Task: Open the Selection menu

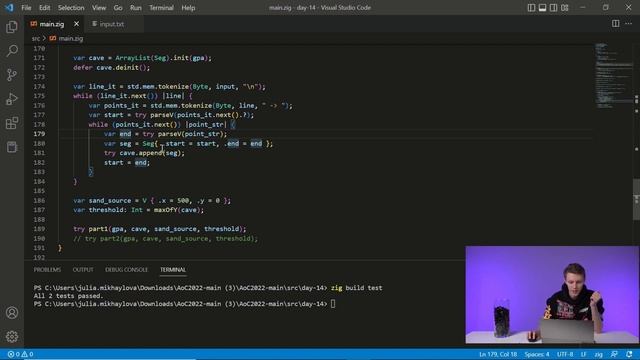Action: [x=71, y=8]
